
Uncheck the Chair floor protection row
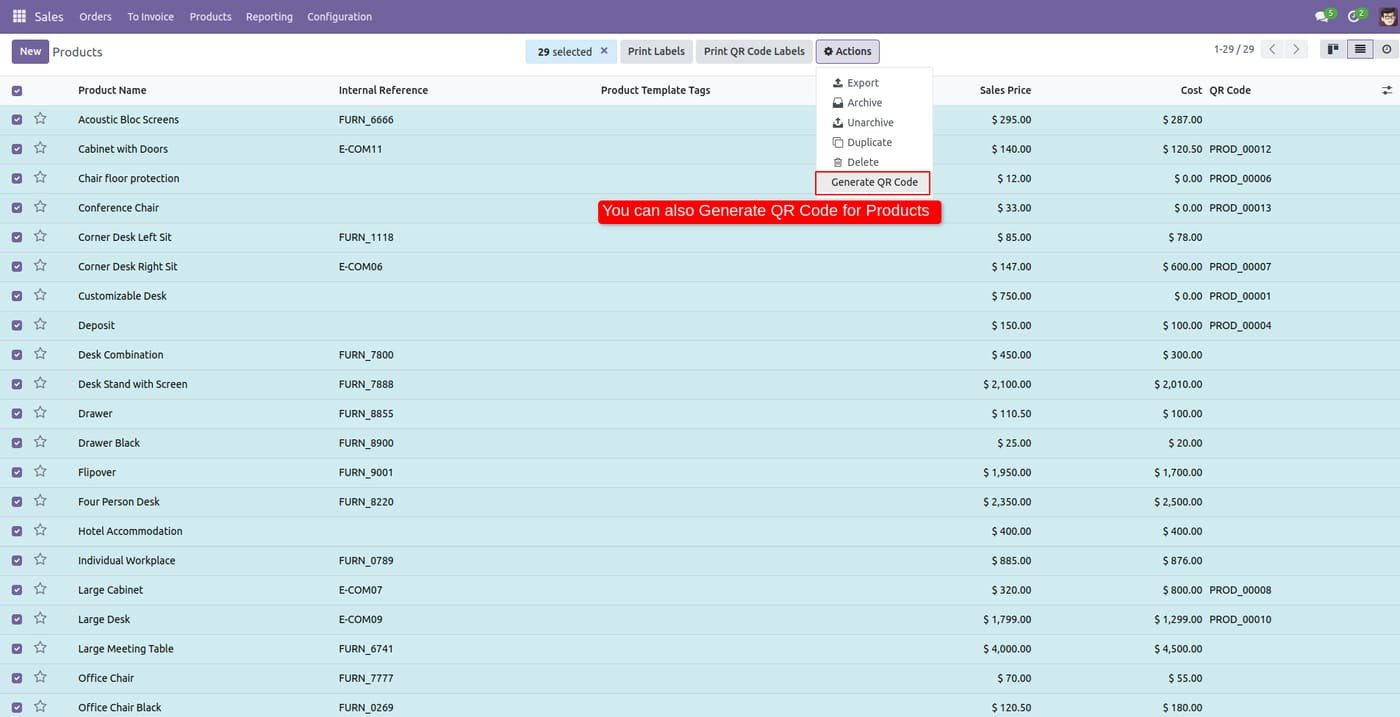[17, 178]
